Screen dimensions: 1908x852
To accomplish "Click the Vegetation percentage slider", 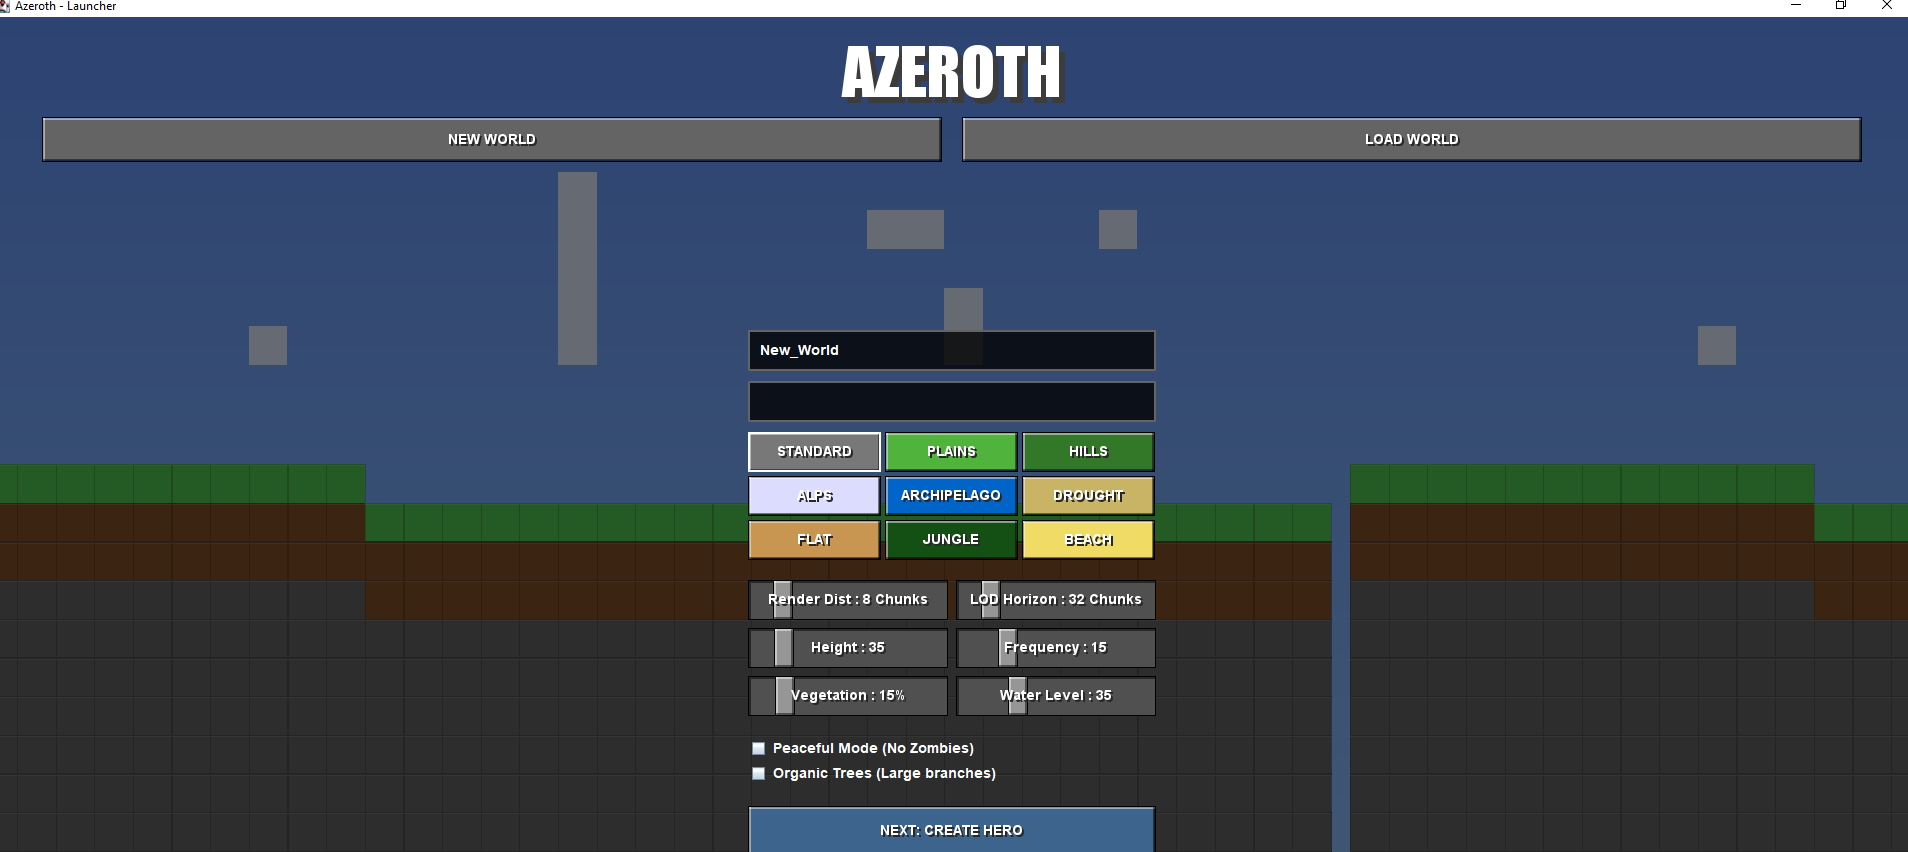I will (848, 695).
